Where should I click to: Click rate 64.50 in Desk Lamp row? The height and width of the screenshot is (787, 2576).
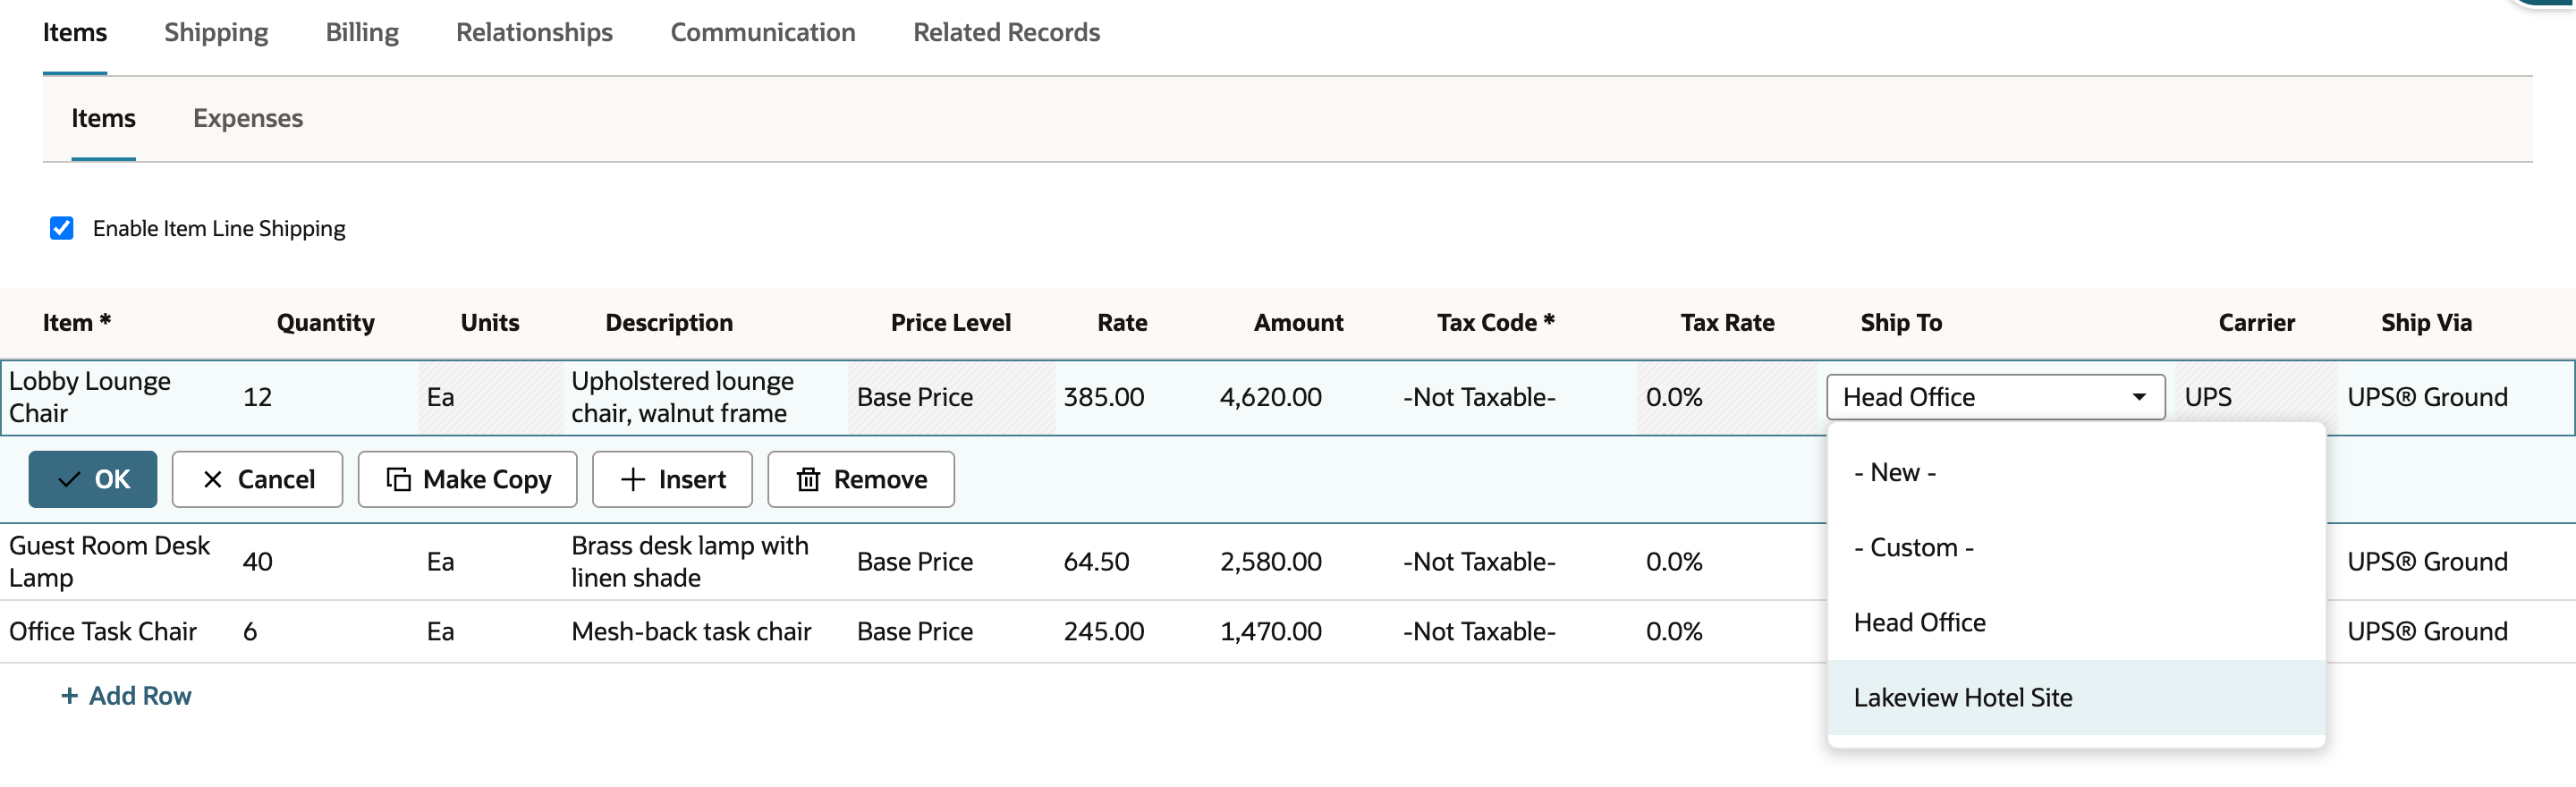(1096, 561)
